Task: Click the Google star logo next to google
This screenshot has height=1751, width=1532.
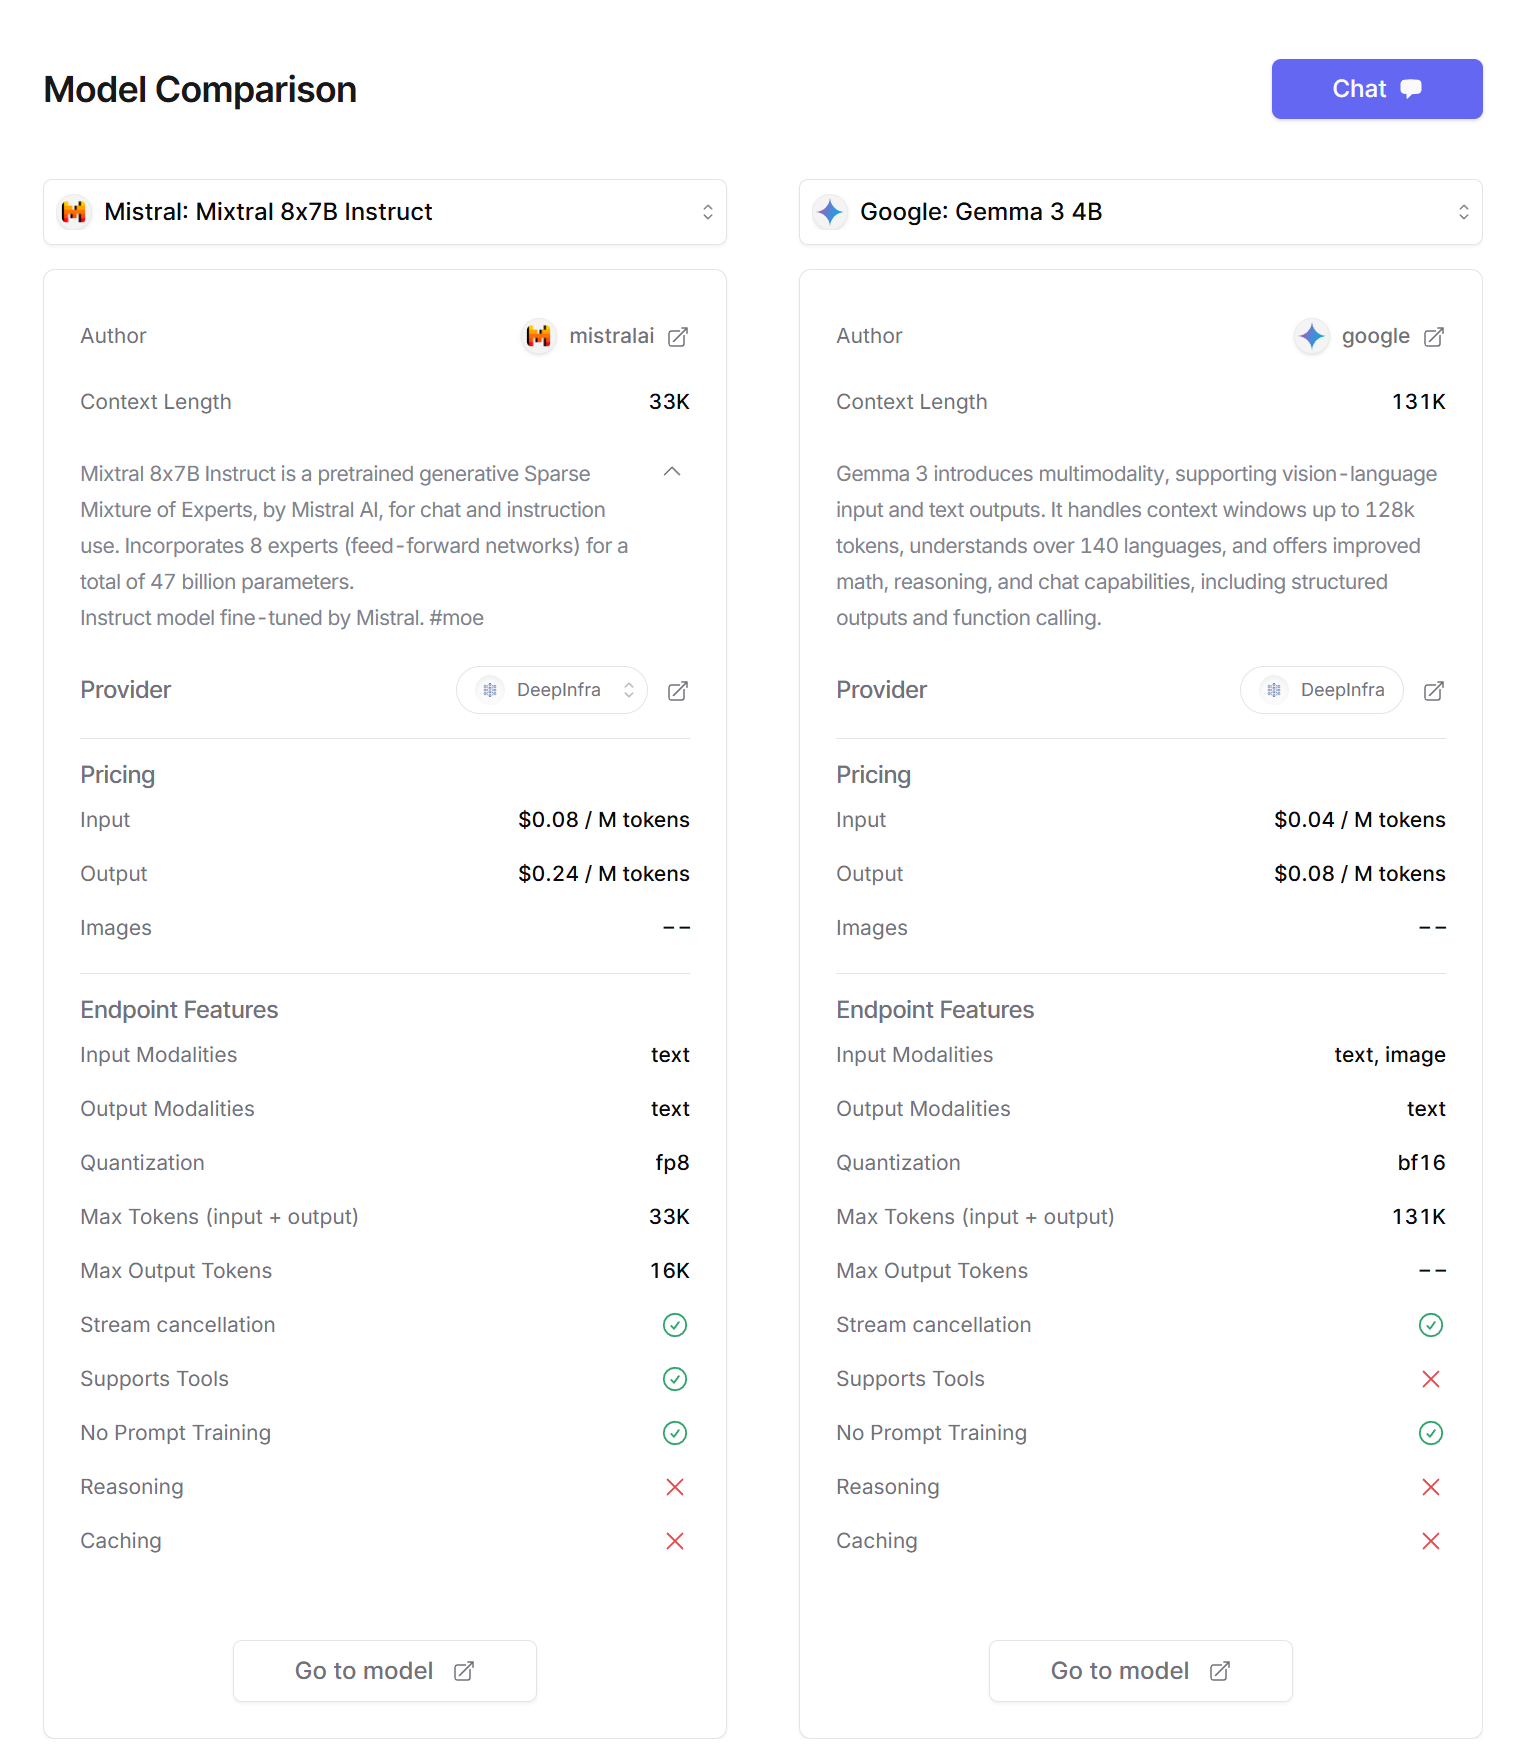Action: (x=1312, y=336)
